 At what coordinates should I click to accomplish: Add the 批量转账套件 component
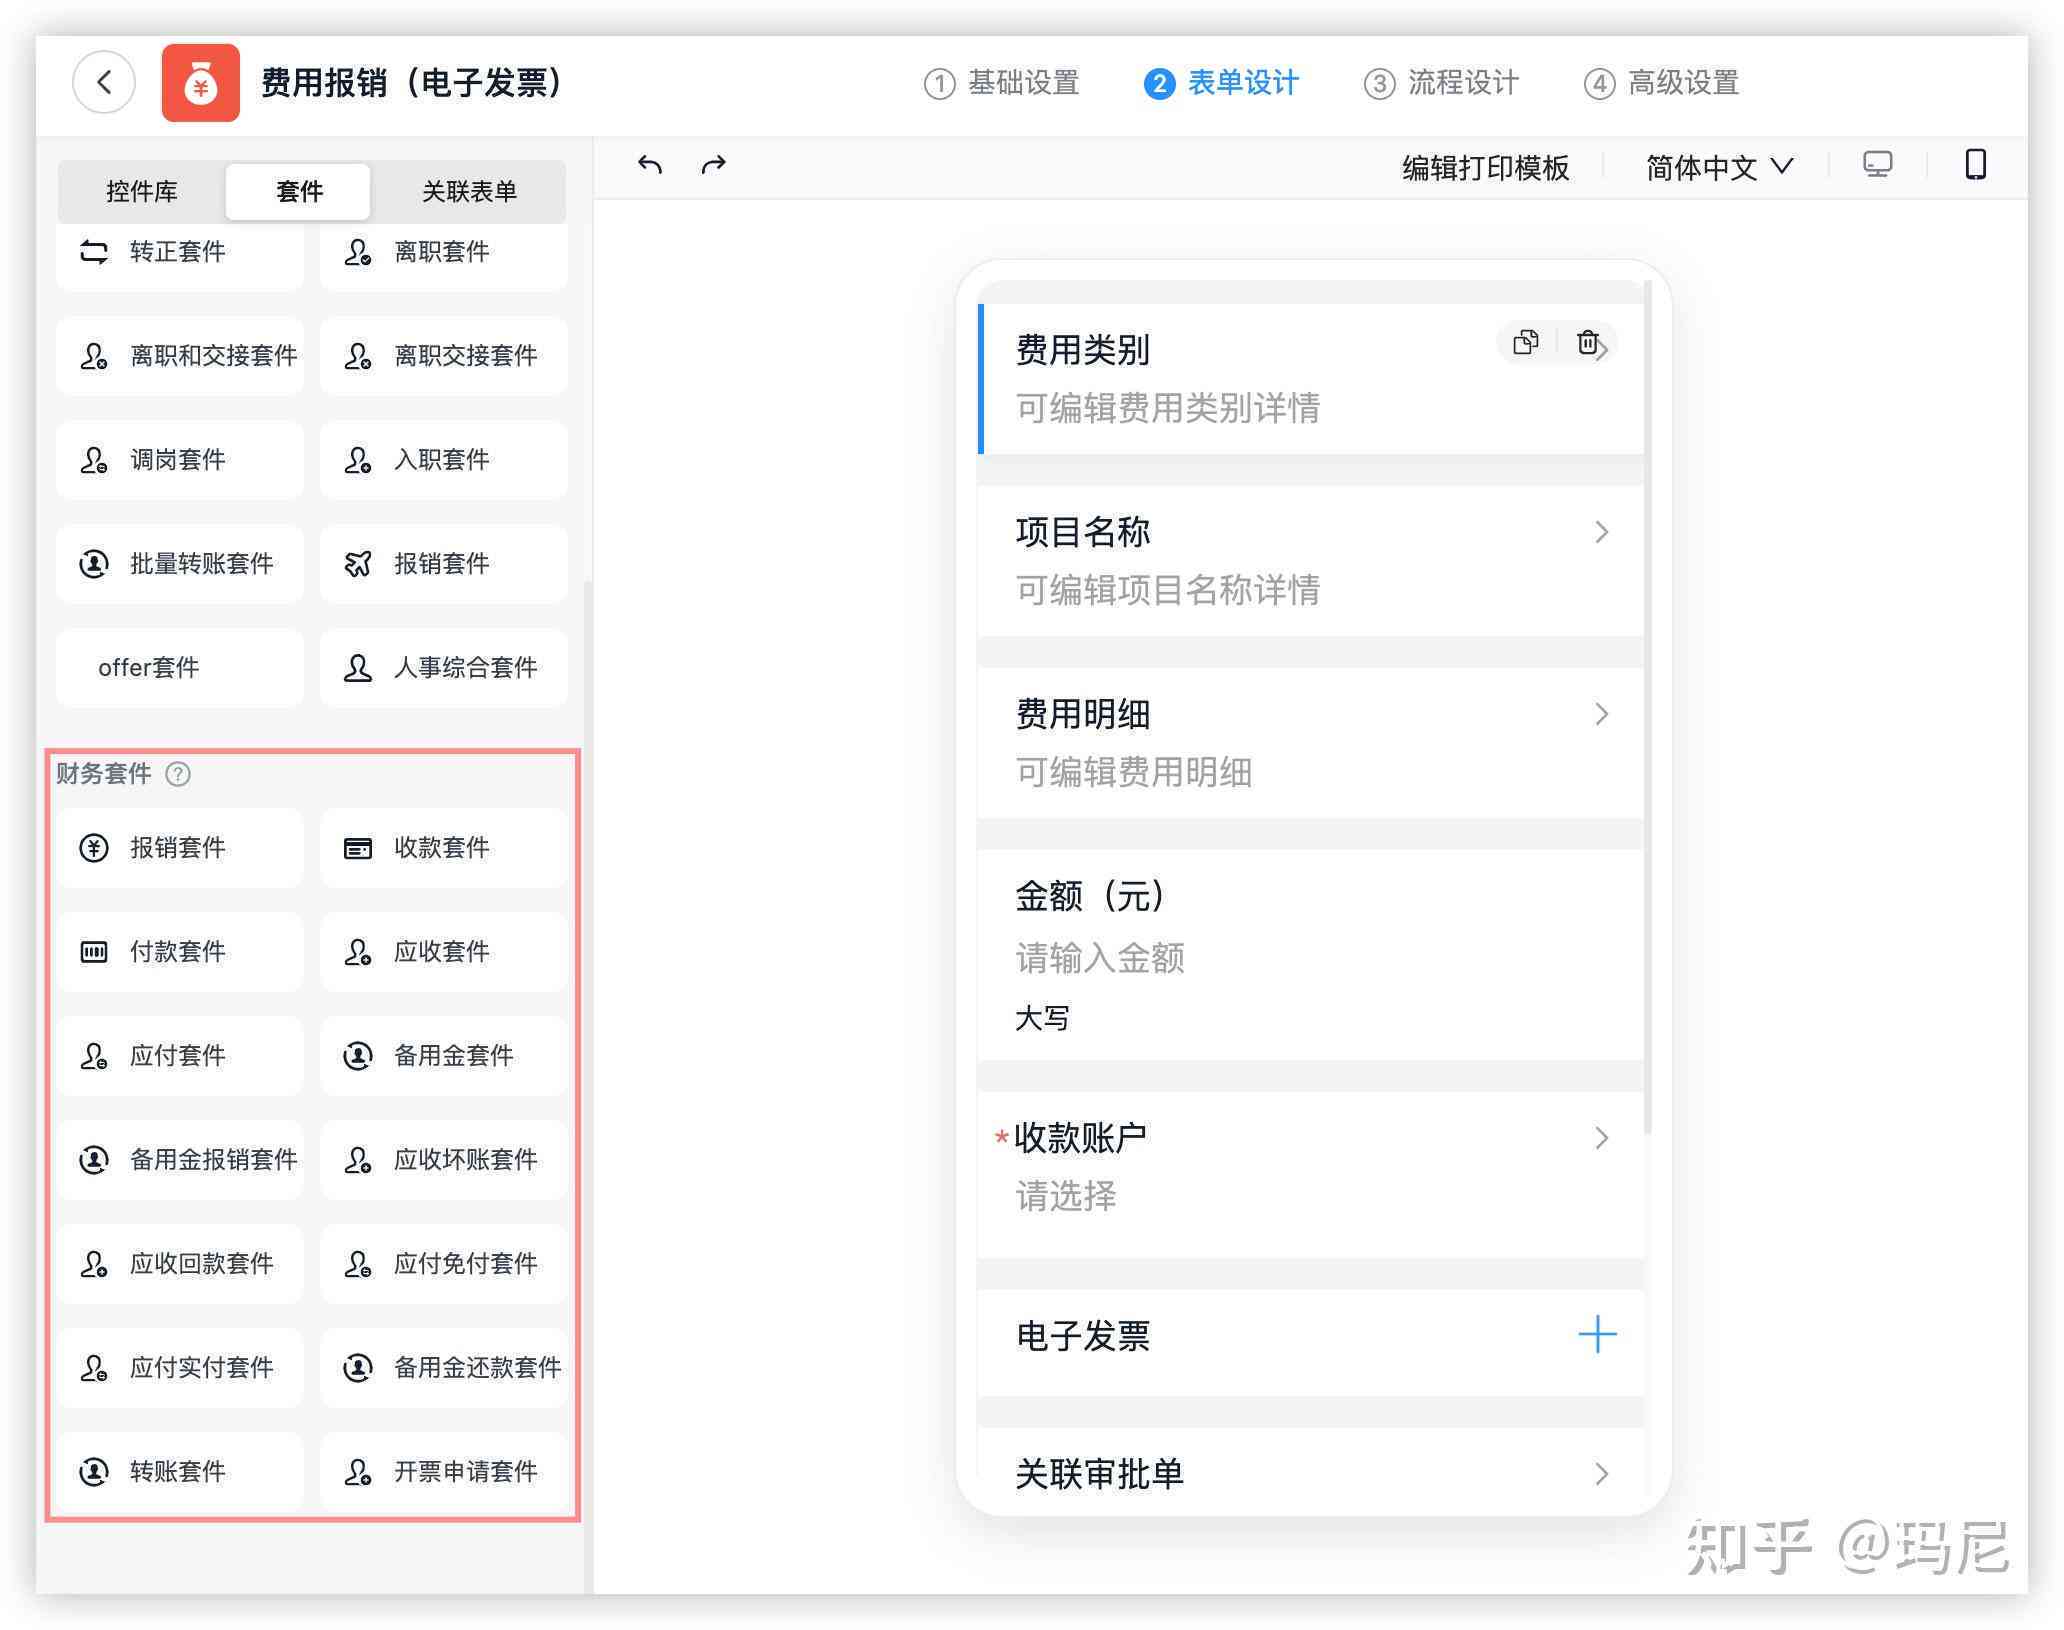(x=180, y=564)
